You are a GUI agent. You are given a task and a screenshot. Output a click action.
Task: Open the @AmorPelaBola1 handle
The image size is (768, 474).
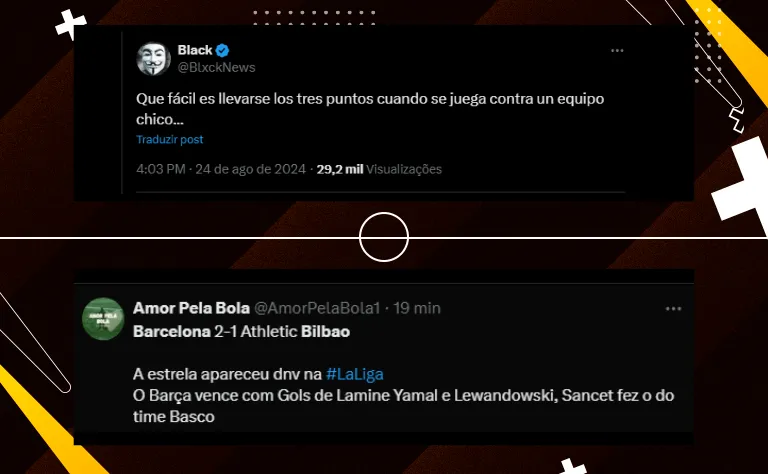coord(317,308)
